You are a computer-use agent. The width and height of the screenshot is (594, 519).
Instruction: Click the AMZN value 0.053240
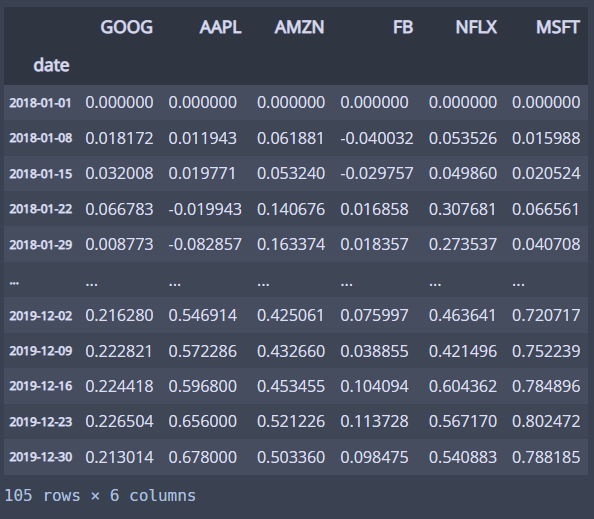point(291,174)
